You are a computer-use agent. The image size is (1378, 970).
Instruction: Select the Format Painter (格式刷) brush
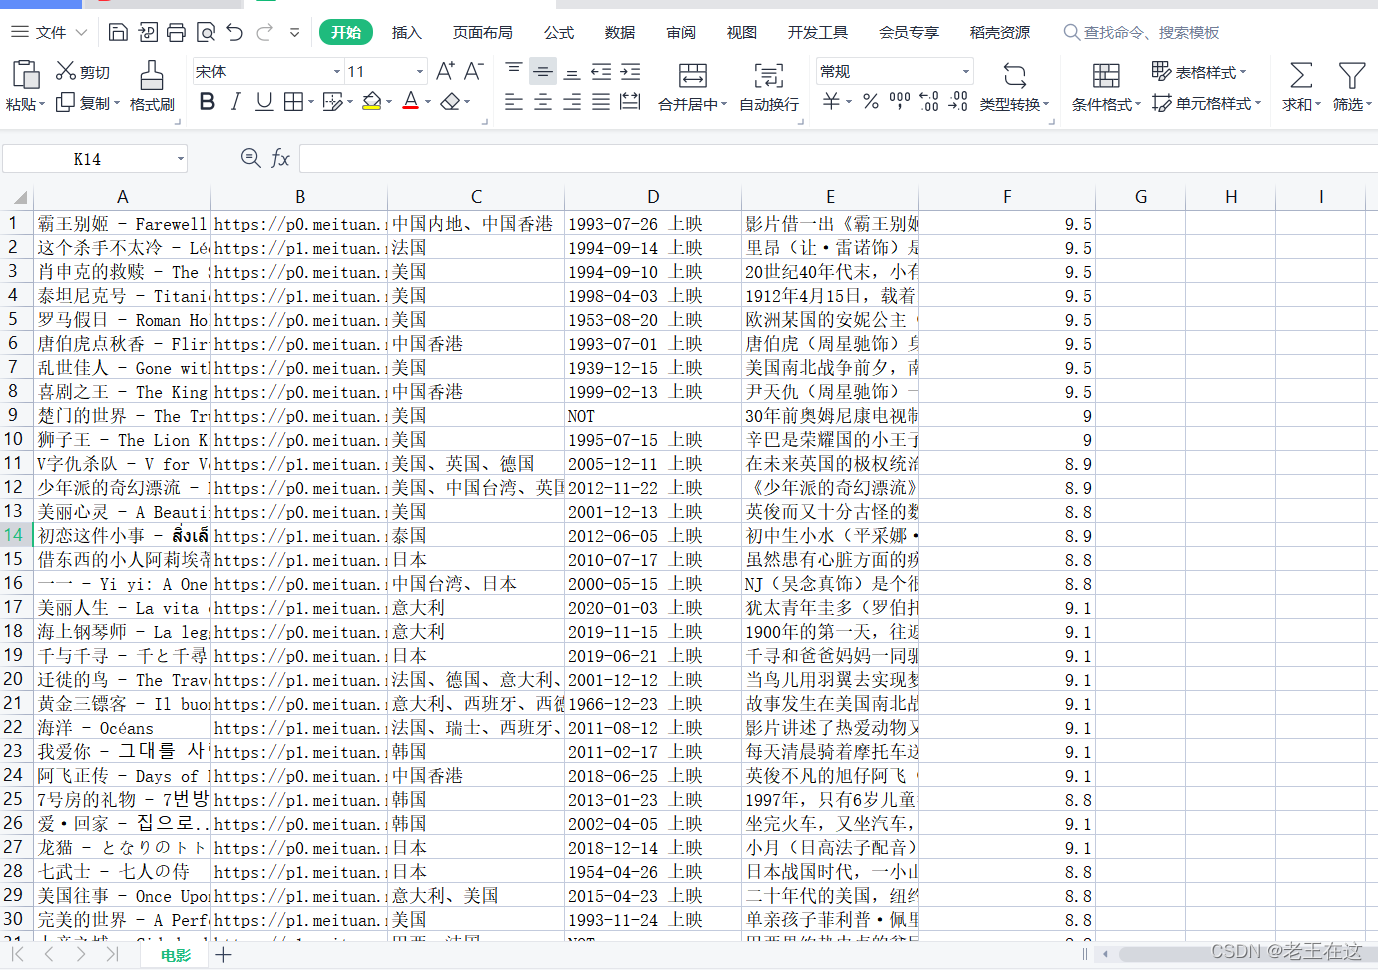(x=151, y=85)
